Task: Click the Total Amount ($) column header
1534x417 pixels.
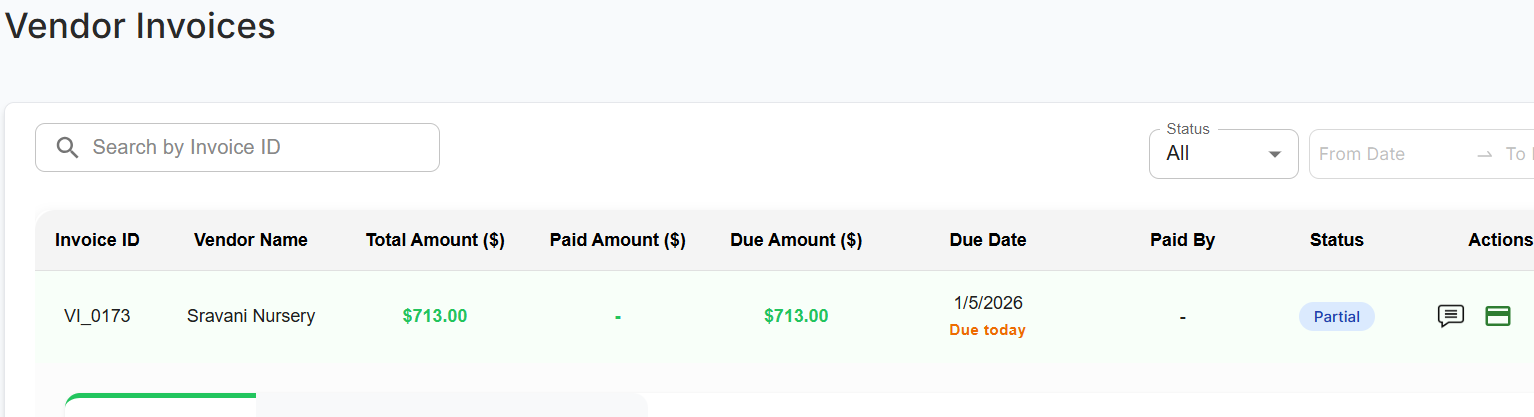Action: [435, 240]
